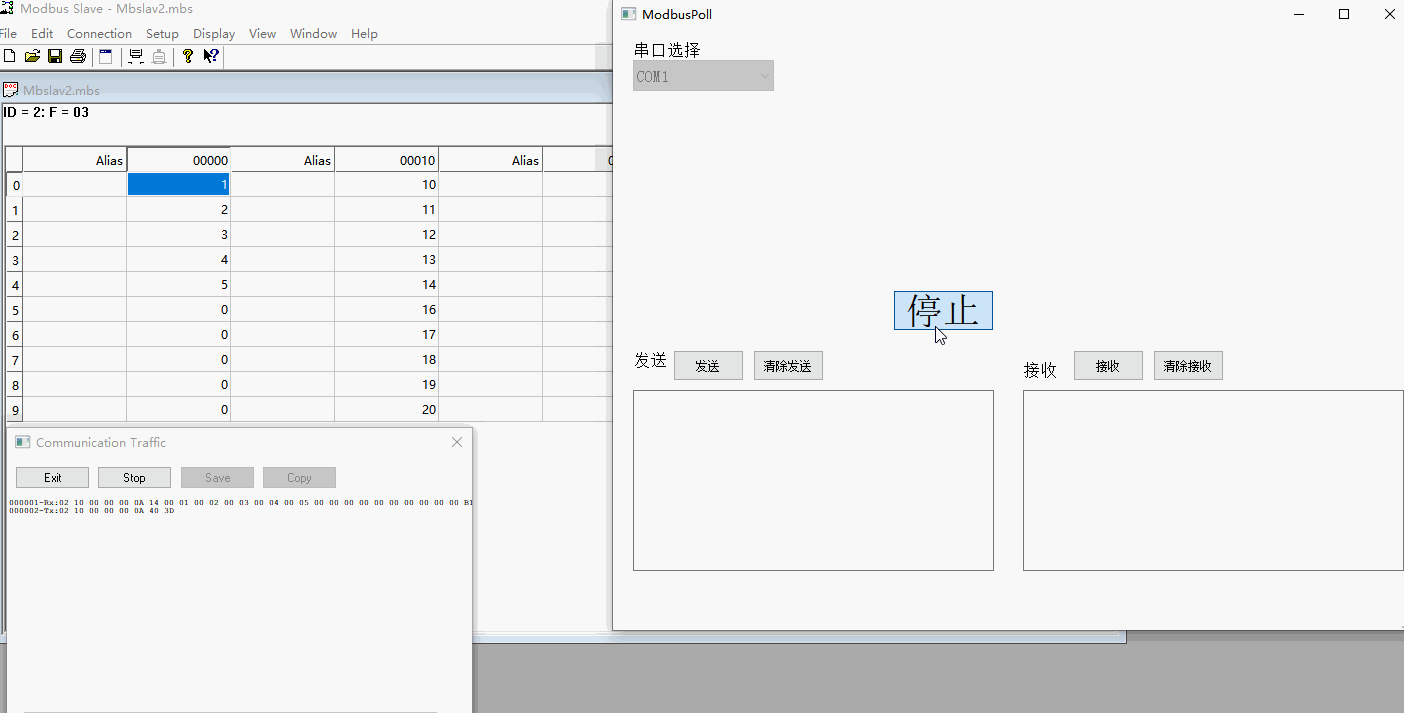Select the cell with value 3 in row 2
Viewport: 1404px width, 713px height.
(179, 235)
